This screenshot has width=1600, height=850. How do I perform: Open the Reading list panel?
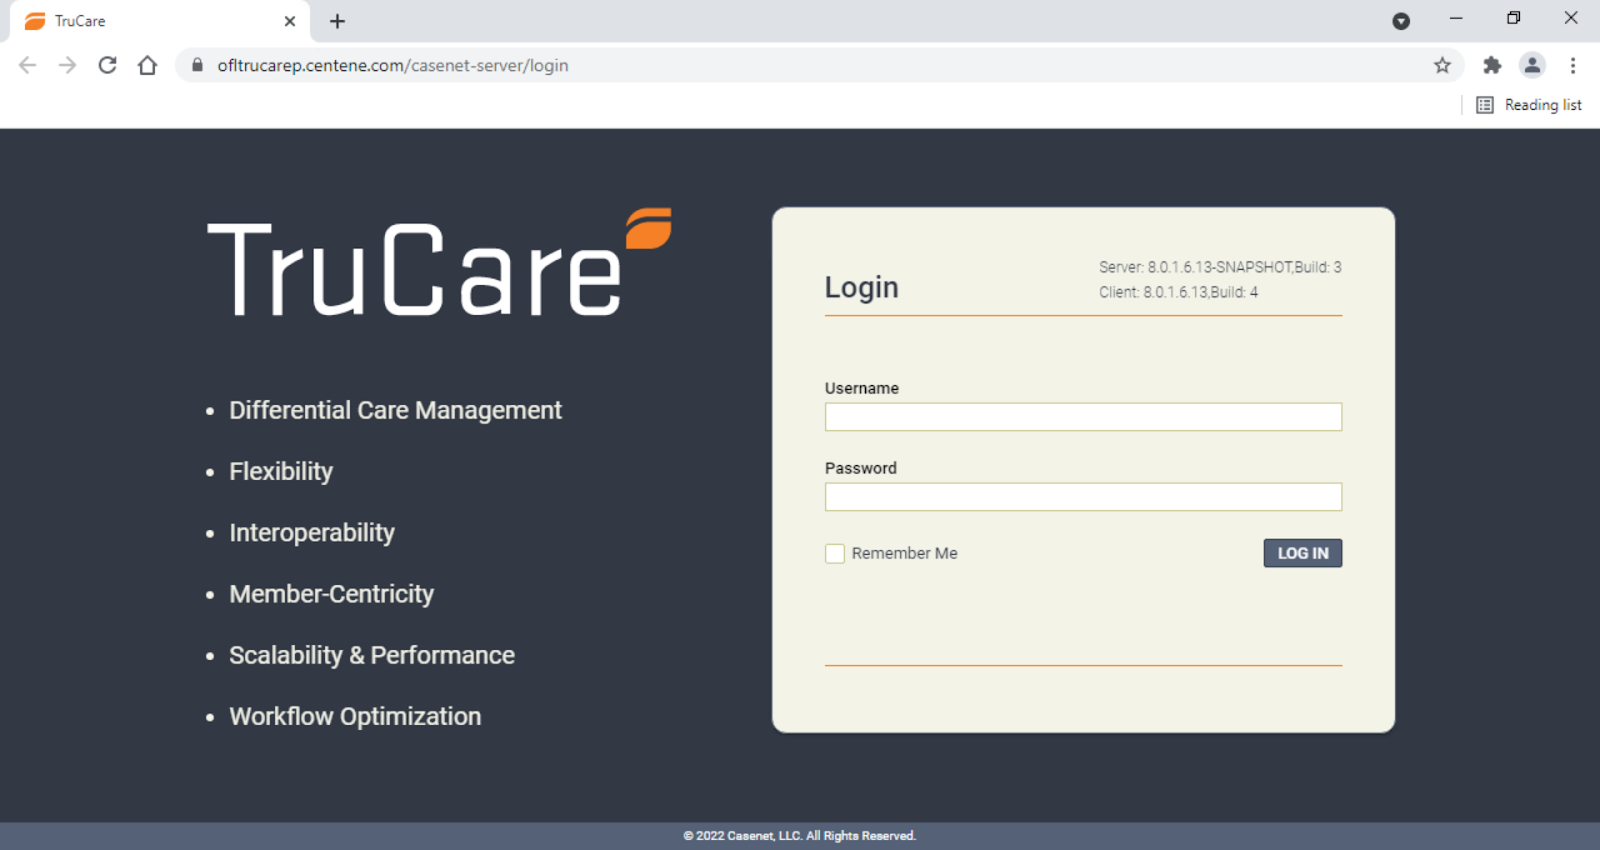tap(1529, 105)
